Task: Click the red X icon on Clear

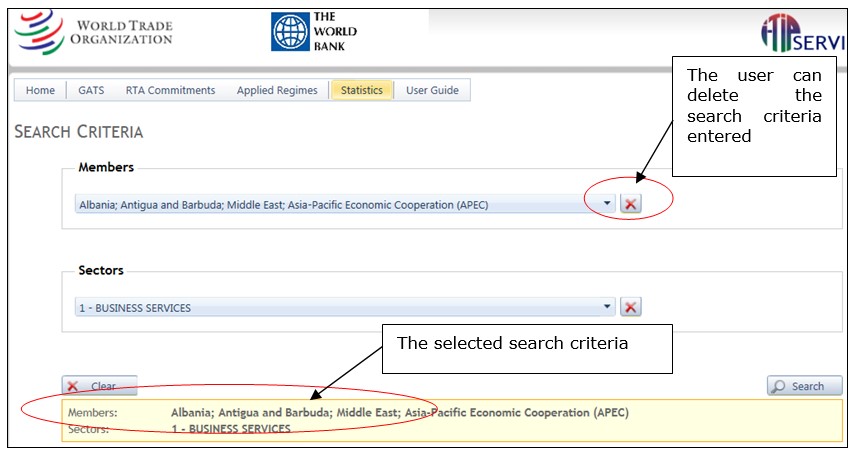Action: [73, 386]
